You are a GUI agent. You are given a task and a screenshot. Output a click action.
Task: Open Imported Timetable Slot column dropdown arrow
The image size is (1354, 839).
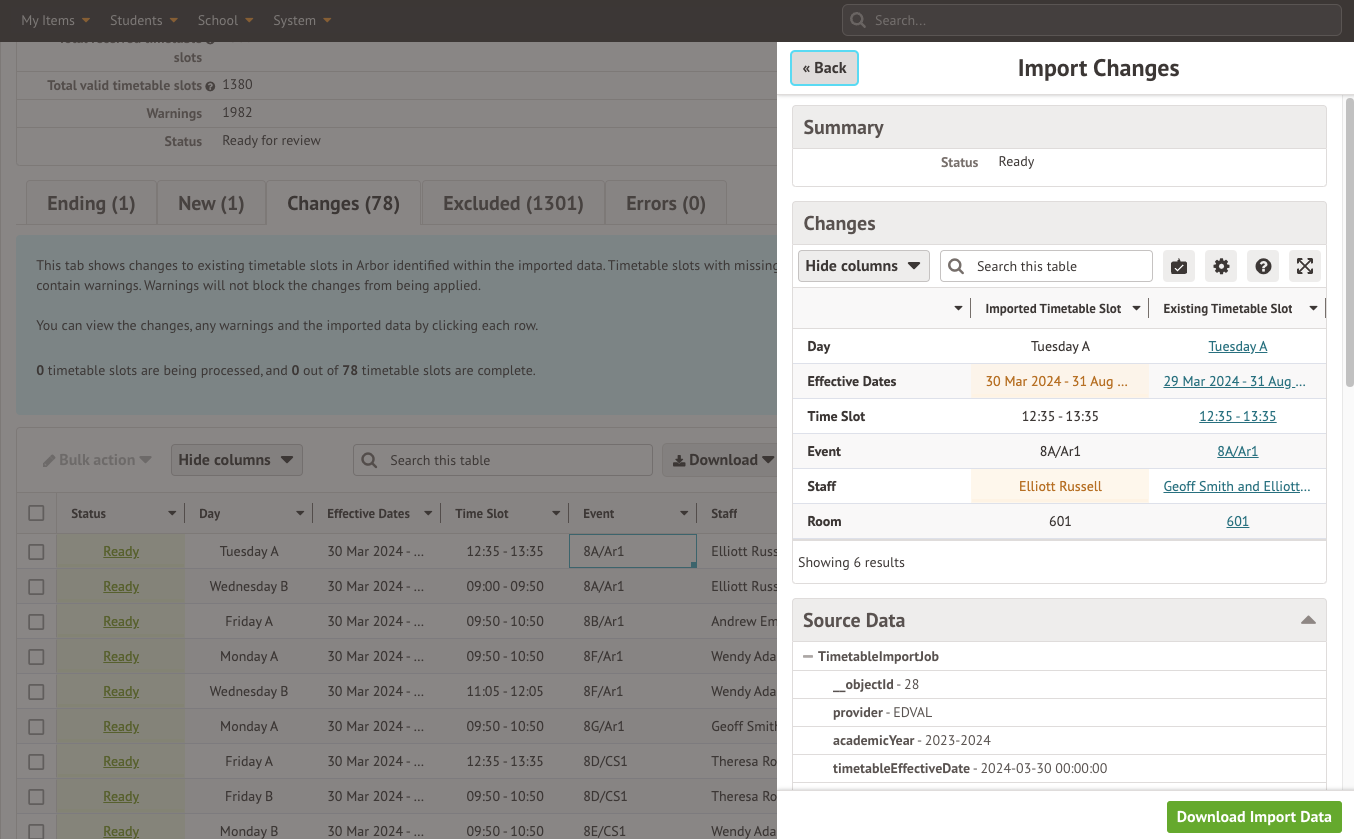tap(1136, 309)
